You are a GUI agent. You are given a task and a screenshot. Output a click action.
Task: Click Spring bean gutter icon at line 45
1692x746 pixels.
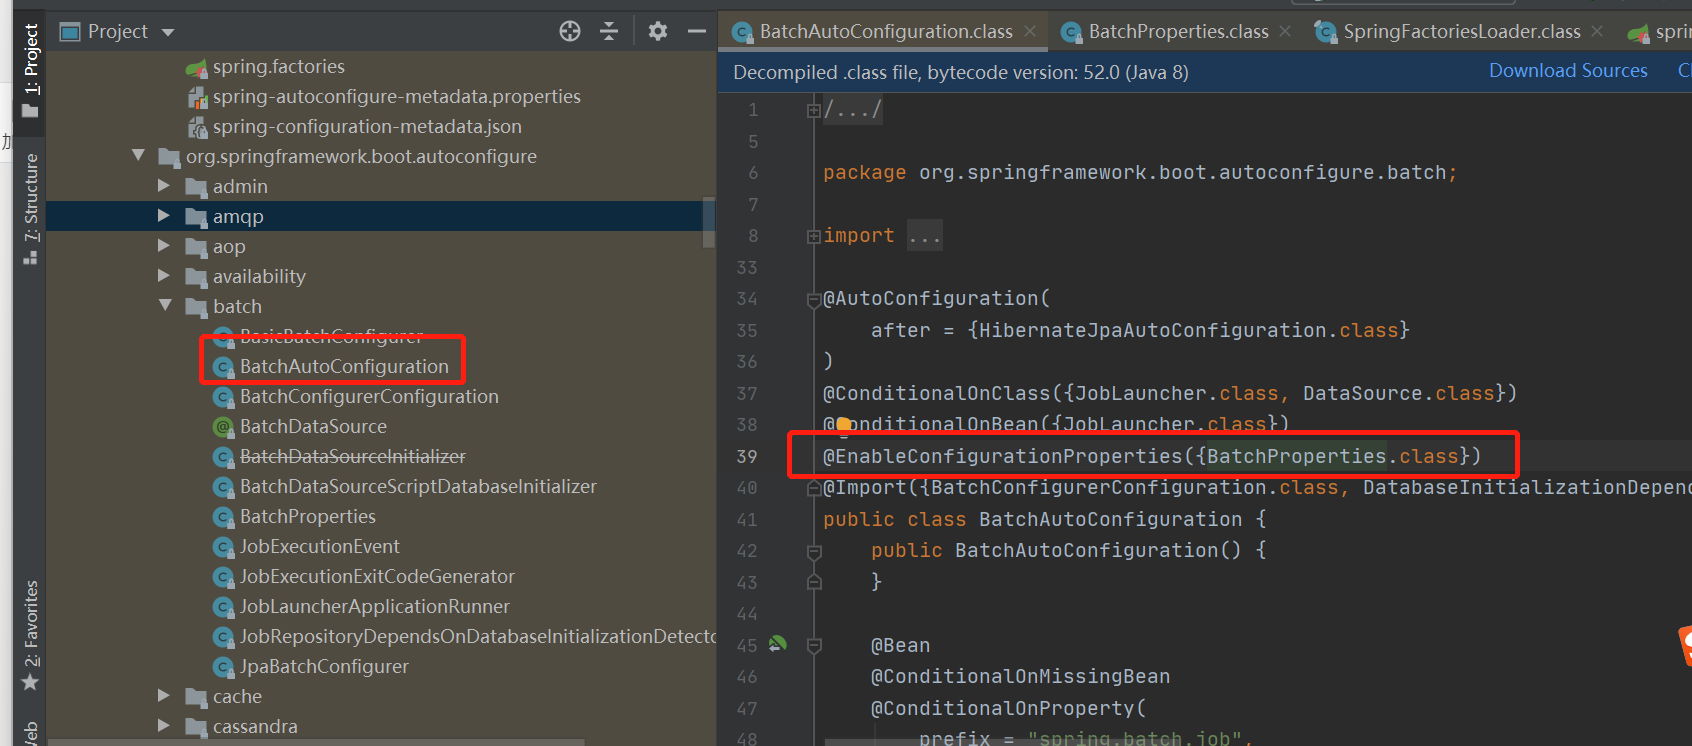[x=778, y=645]
